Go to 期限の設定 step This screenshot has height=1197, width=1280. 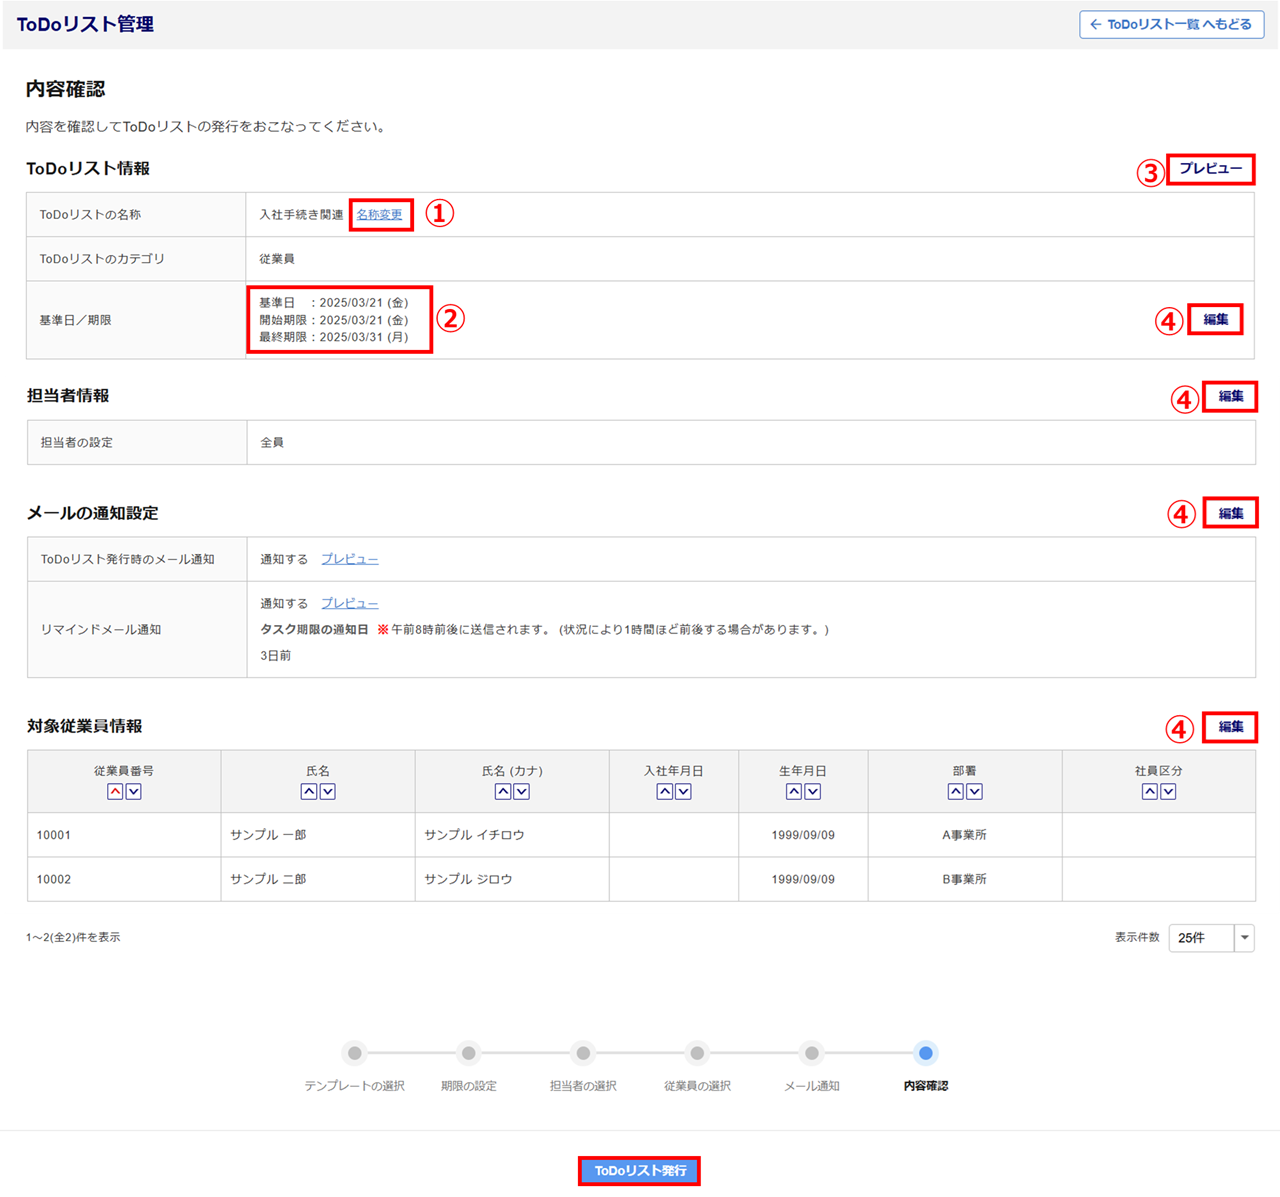[468, 1053]
